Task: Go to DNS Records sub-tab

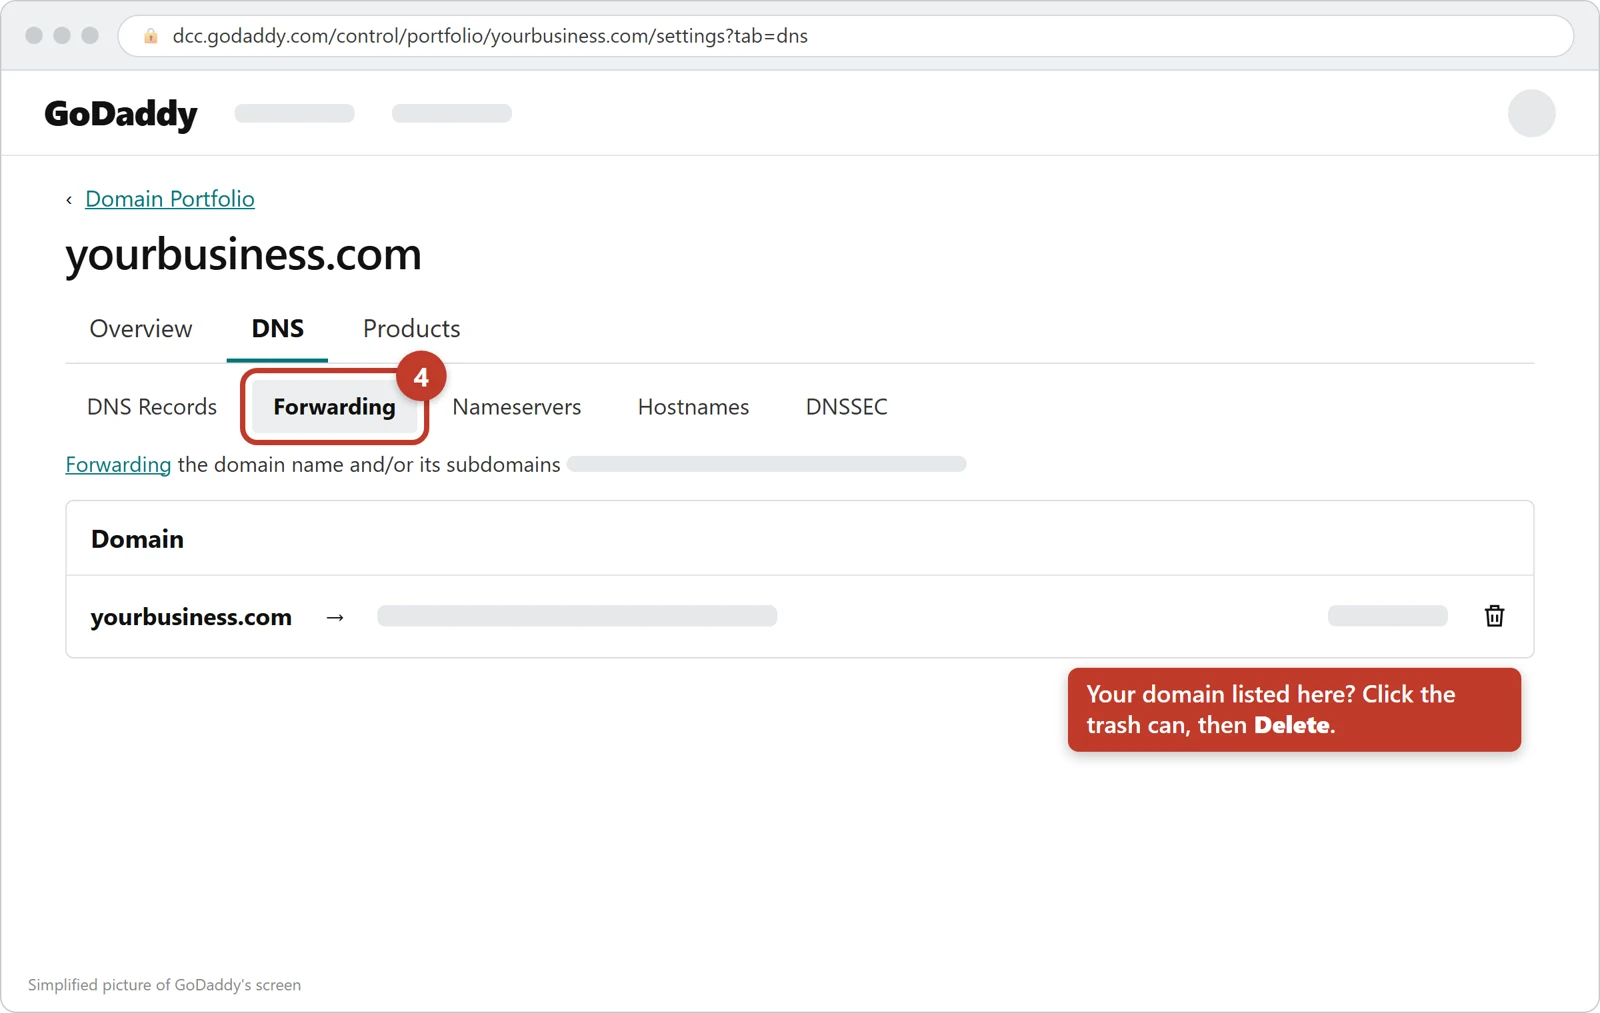Action: (x=152, y=407)
